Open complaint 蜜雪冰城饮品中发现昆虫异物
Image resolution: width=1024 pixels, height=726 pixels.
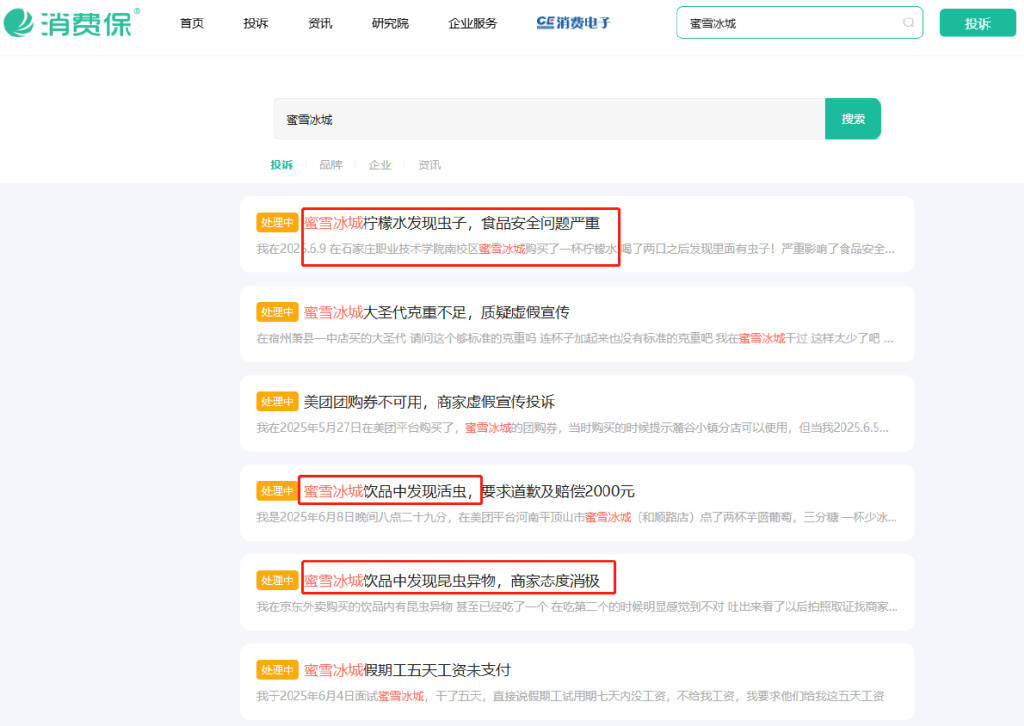point(451,581)
